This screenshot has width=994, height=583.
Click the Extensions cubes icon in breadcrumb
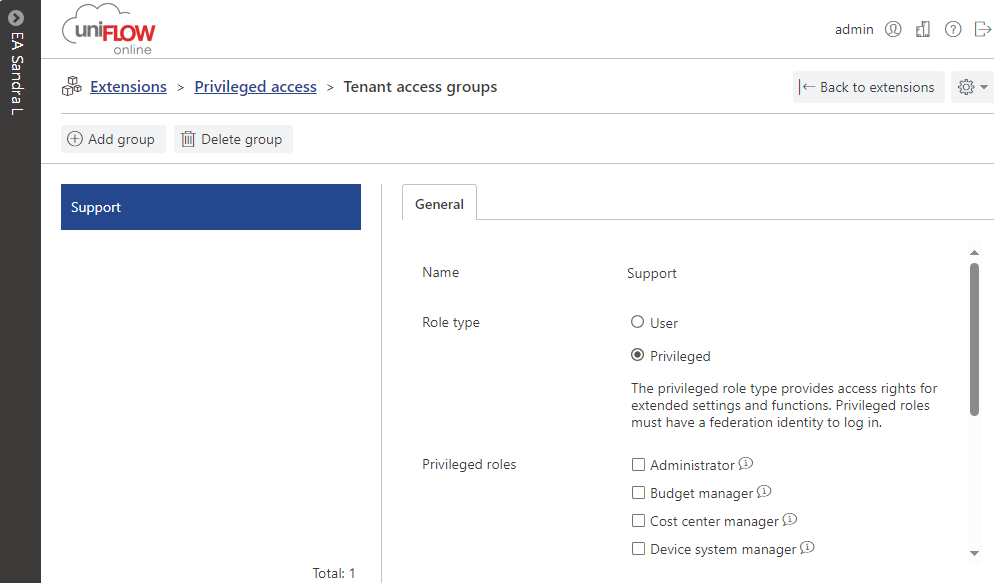tap(71, 87)
